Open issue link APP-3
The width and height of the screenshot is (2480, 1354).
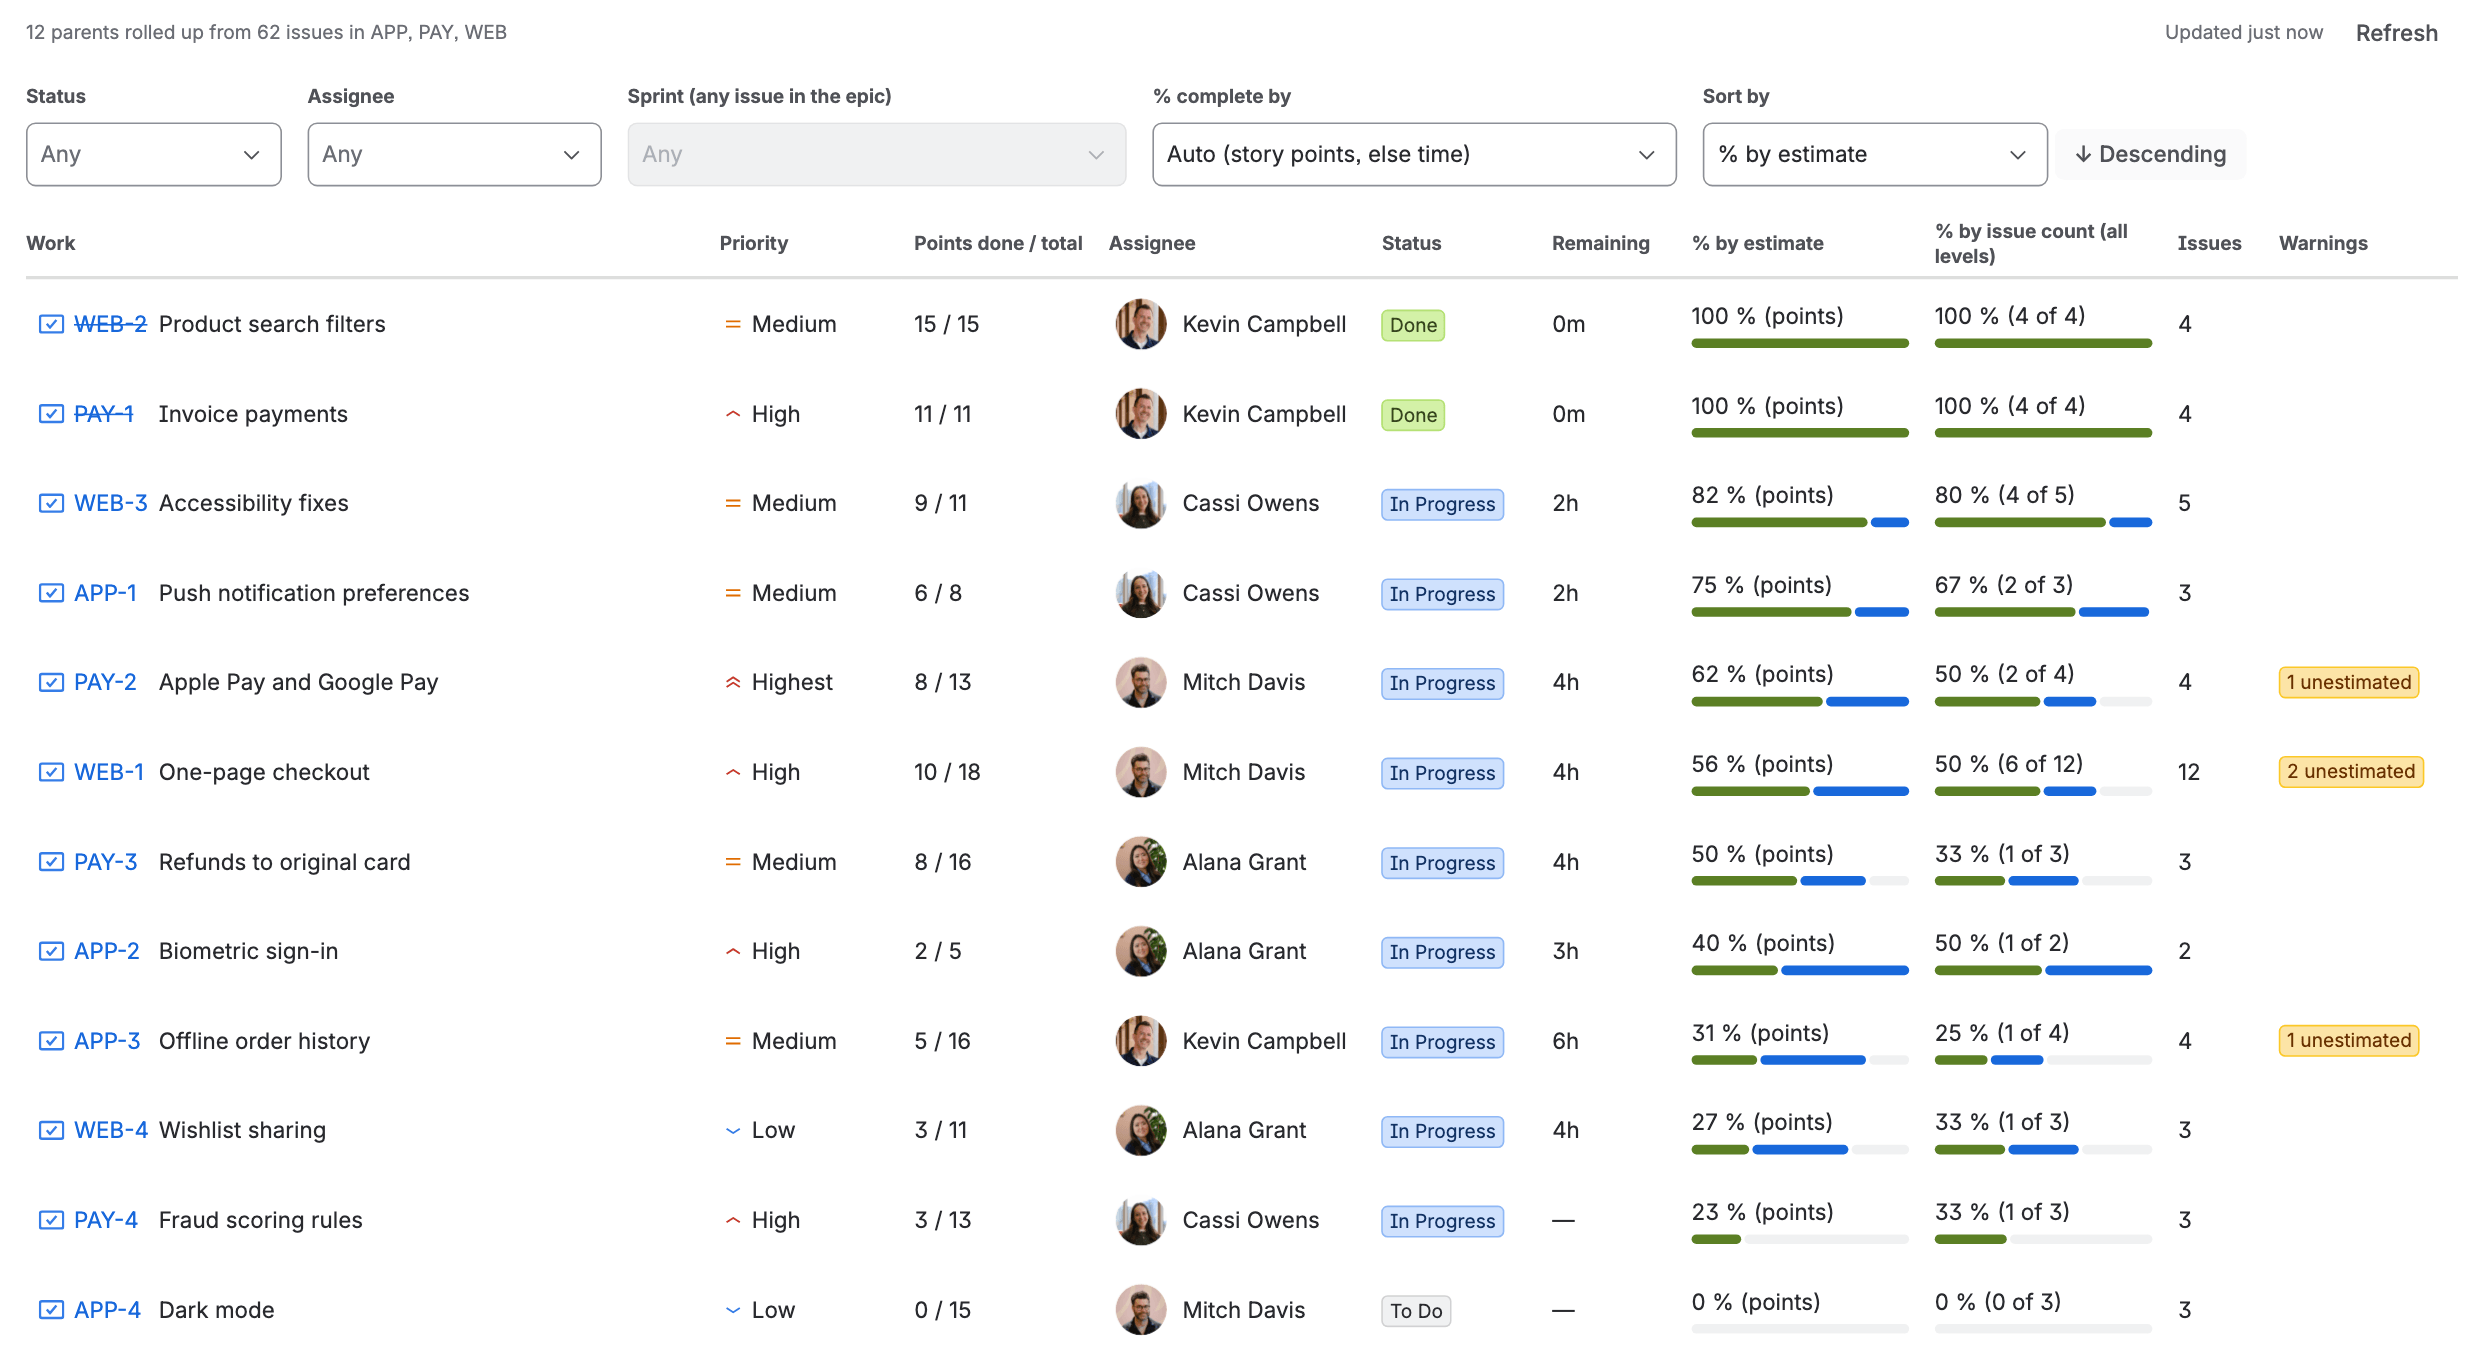tap(107, 1041)
